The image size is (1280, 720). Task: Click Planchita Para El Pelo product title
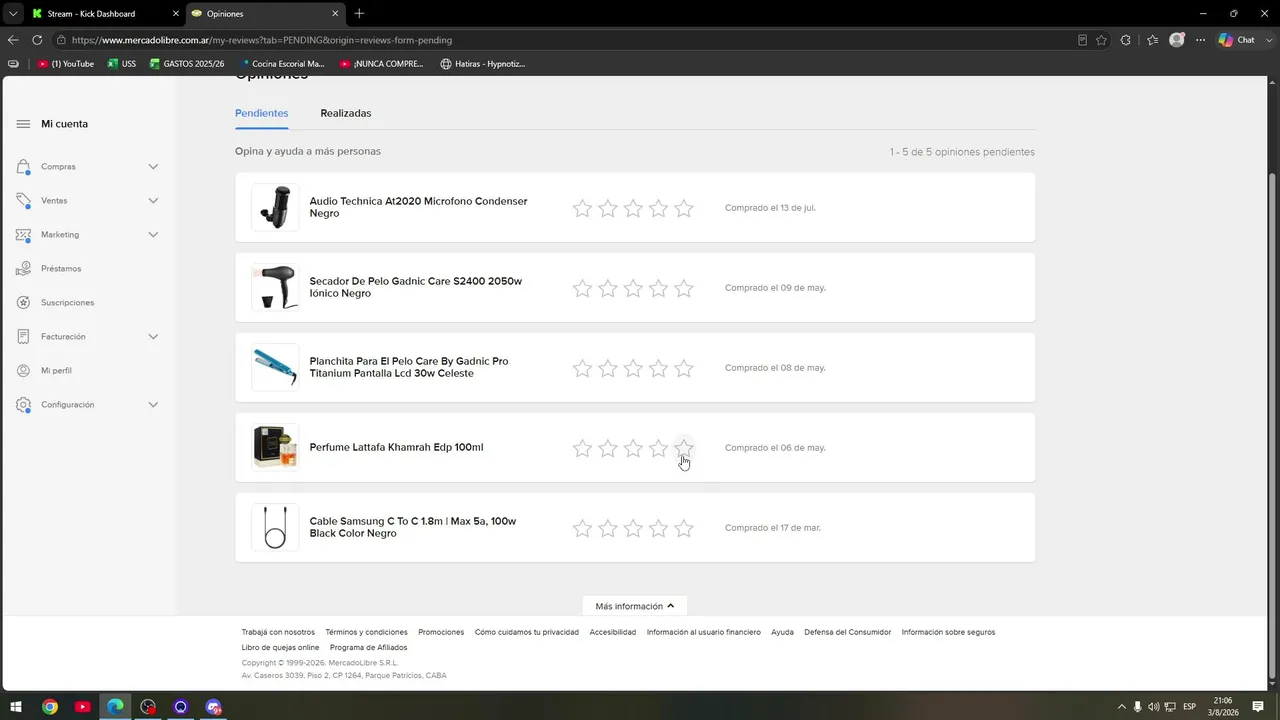pyautogui.click(x=409, y=367)
